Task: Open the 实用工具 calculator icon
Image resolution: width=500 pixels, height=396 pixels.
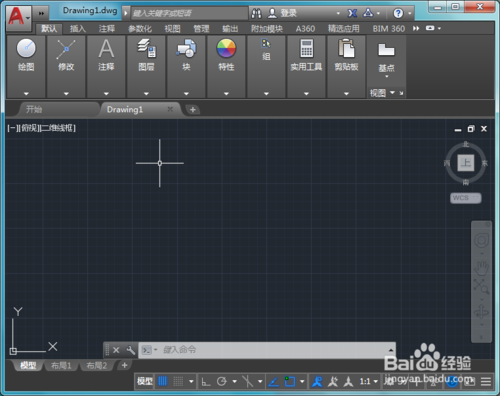Action: [x=306, y=48]
